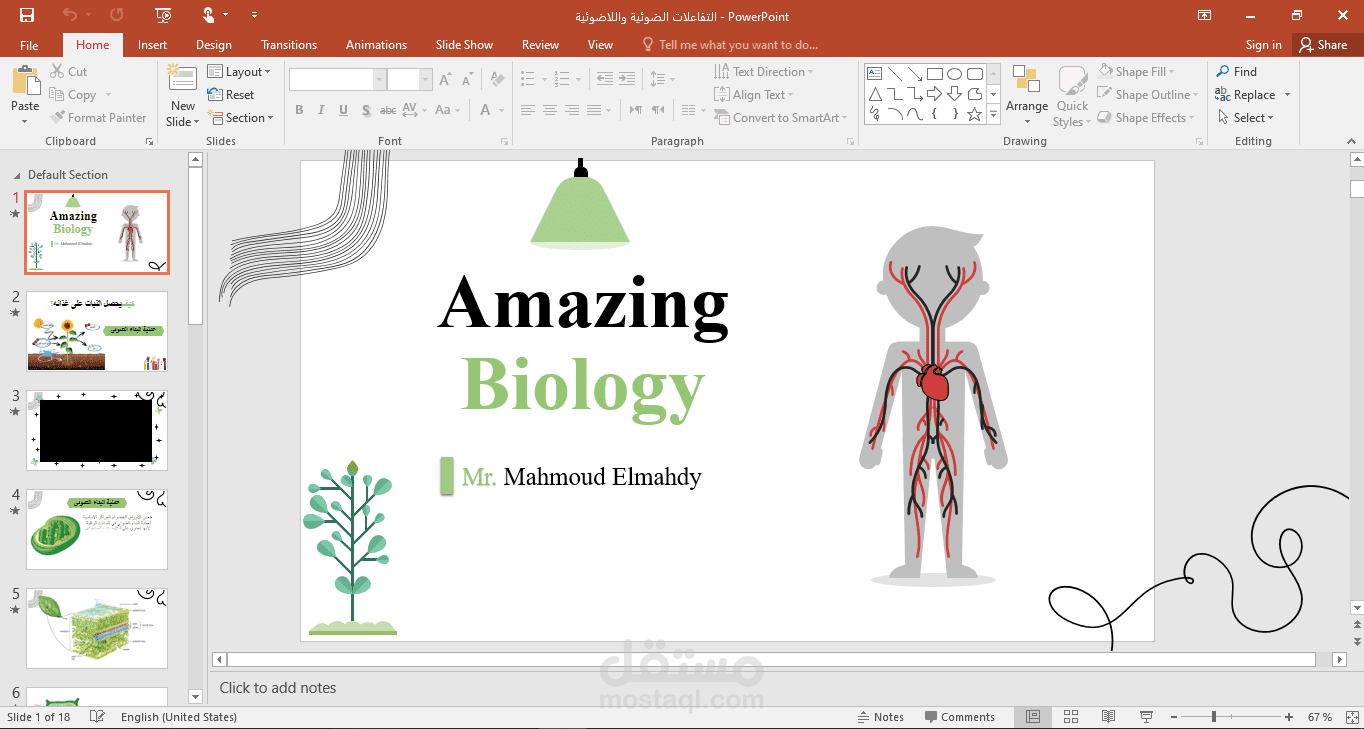Open touch/mouse mode icon
1364x729 pixels.
(x=209, y=15)
